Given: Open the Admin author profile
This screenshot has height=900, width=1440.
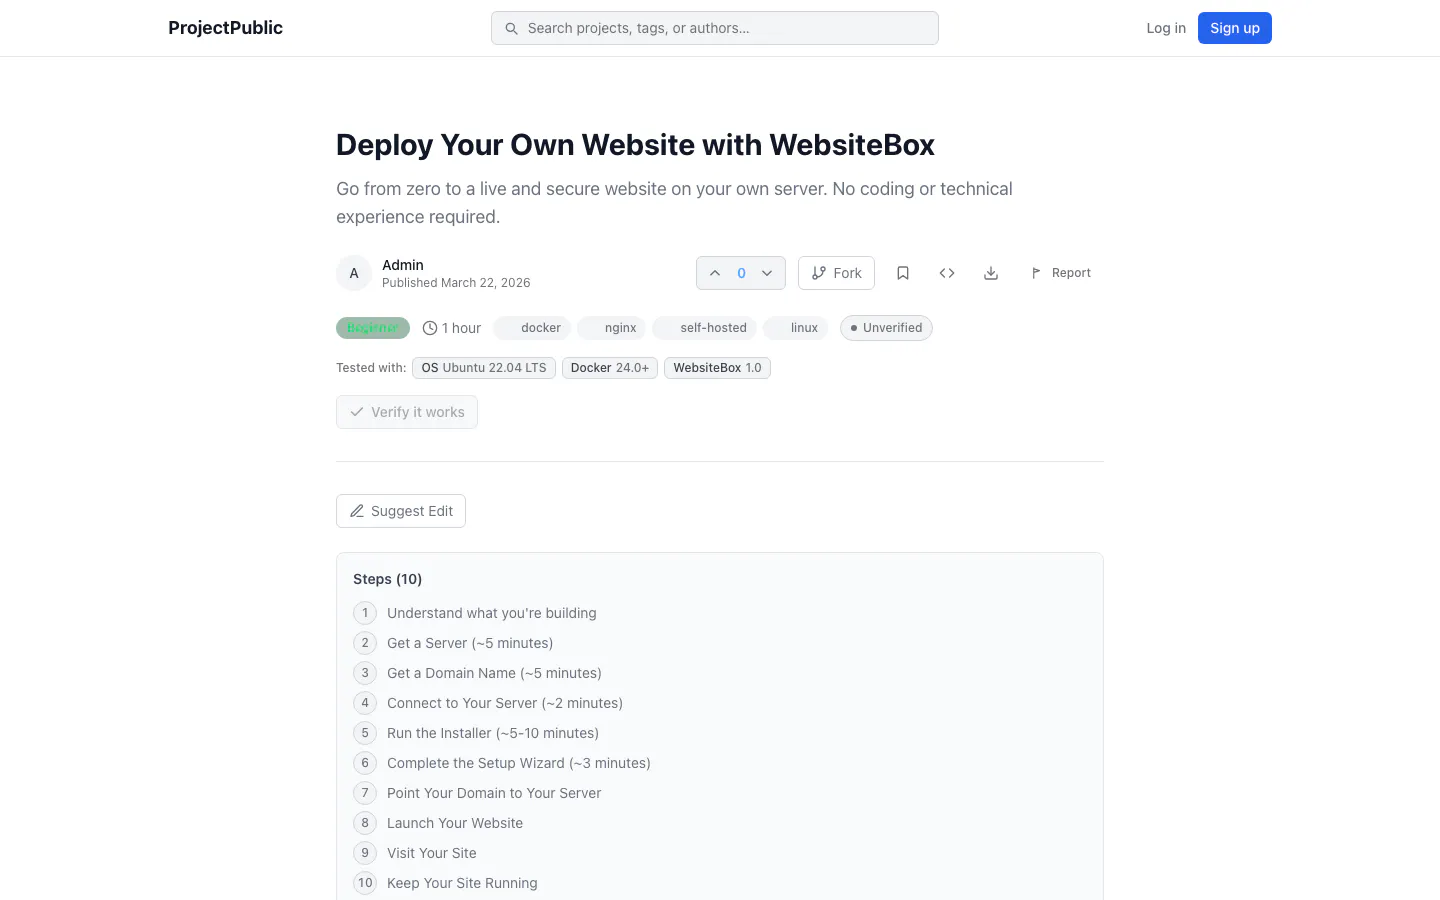Looking at the screenshot, I should coord(403,265).
